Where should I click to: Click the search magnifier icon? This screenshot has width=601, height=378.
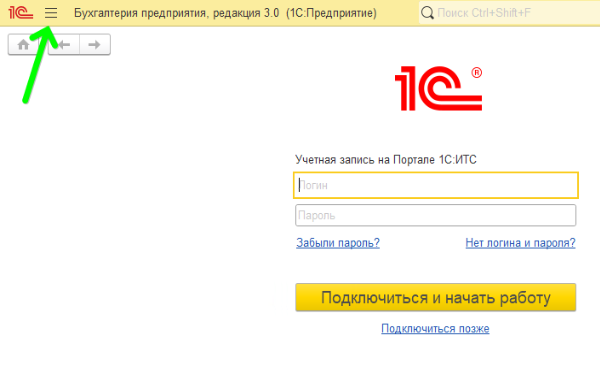coord(427,13)
